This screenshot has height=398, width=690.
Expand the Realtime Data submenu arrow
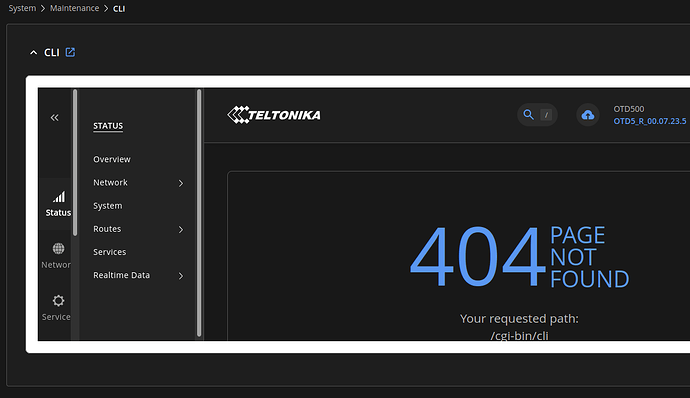(x=180, y=276)
